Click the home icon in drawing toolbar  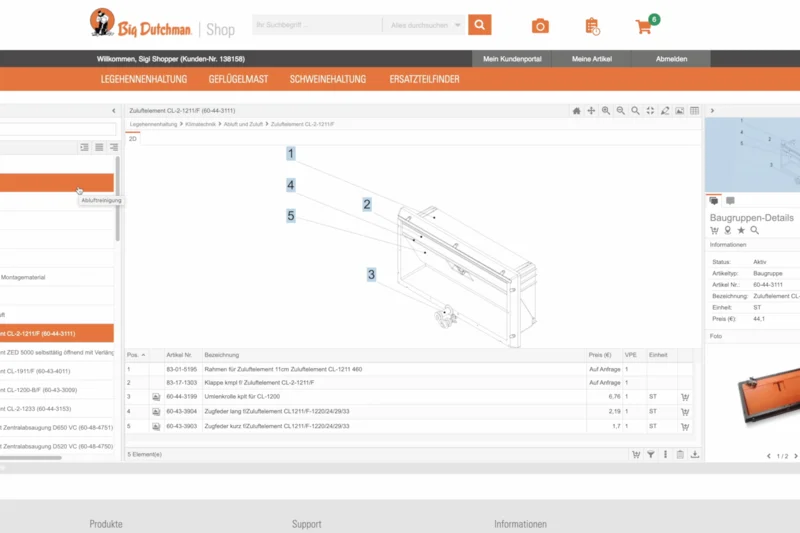[577, 111]
